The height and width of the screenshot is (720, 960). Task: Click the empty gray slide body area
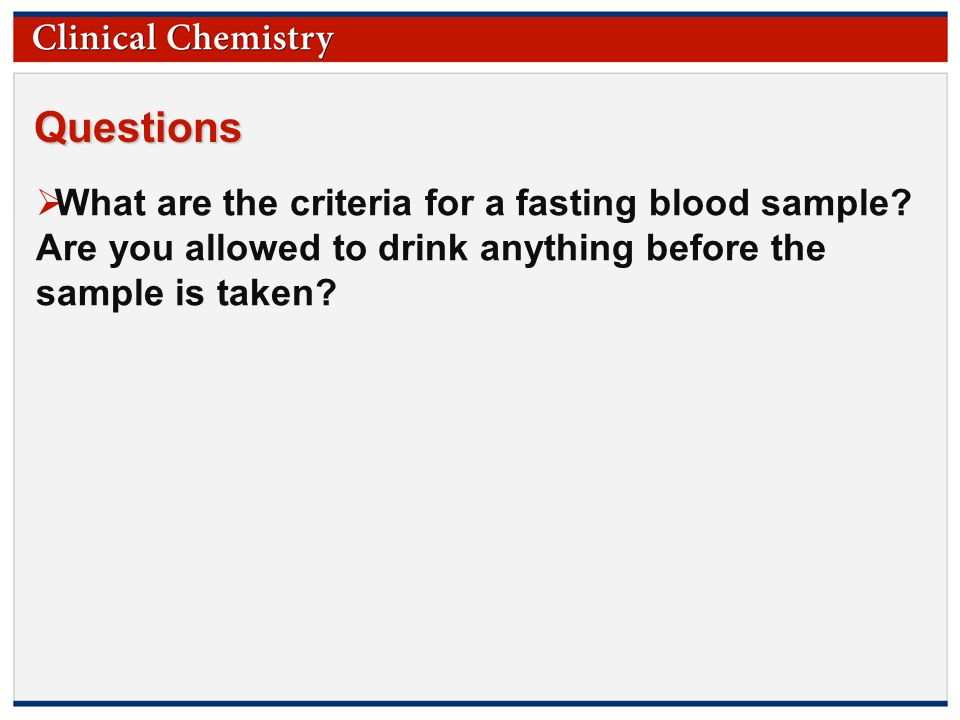480,502
